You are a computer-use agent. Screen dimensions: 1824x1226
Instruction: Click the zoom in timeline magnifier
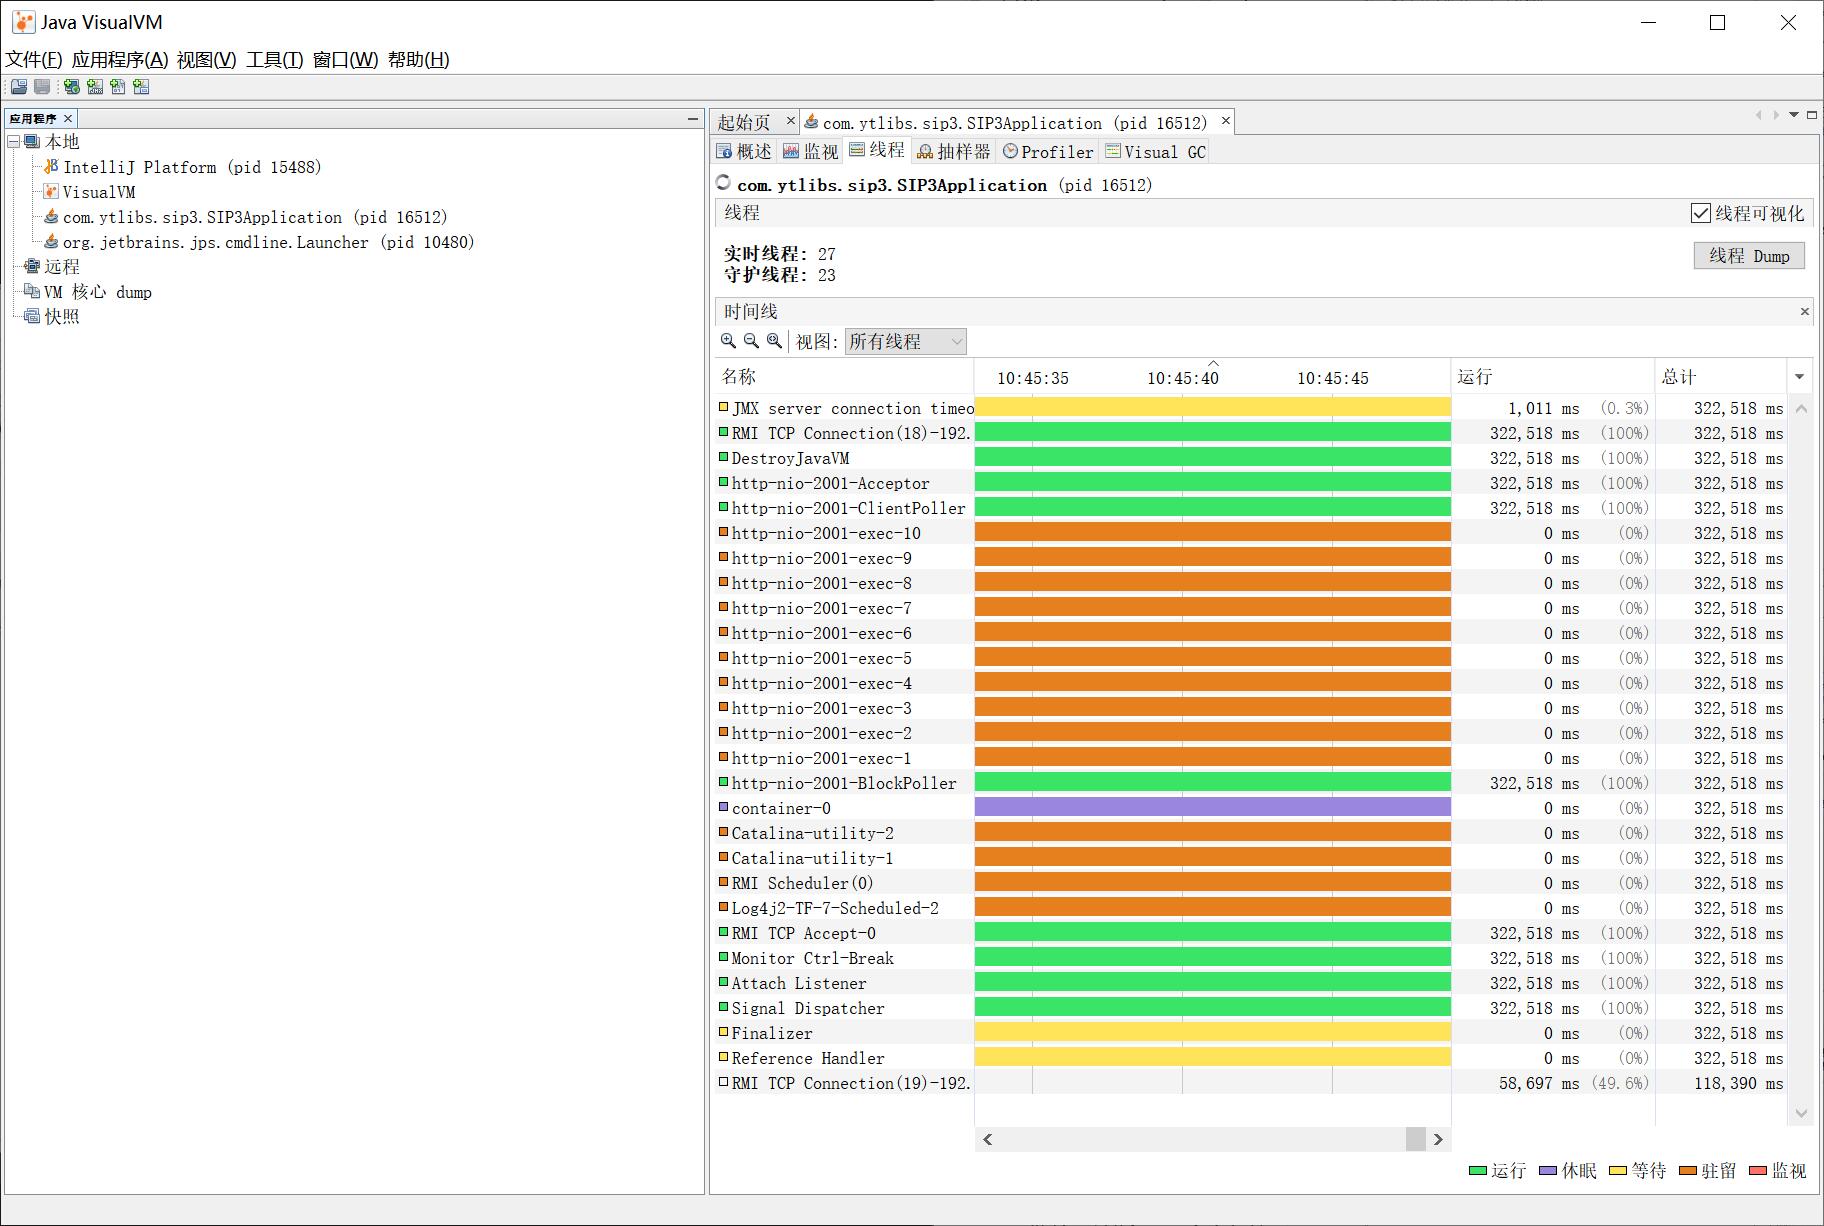coord(728,341)
